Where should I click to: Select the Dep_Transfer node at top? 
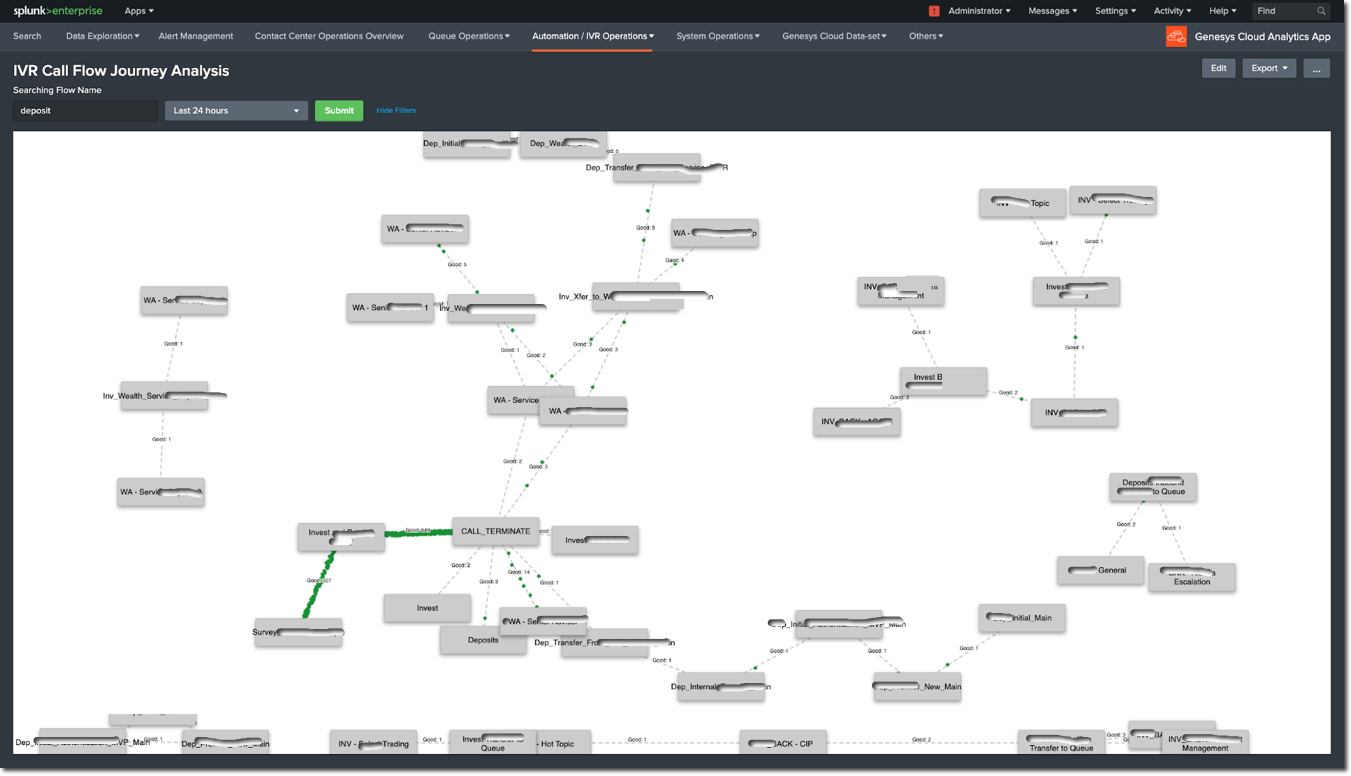click(x=657, y=167)
